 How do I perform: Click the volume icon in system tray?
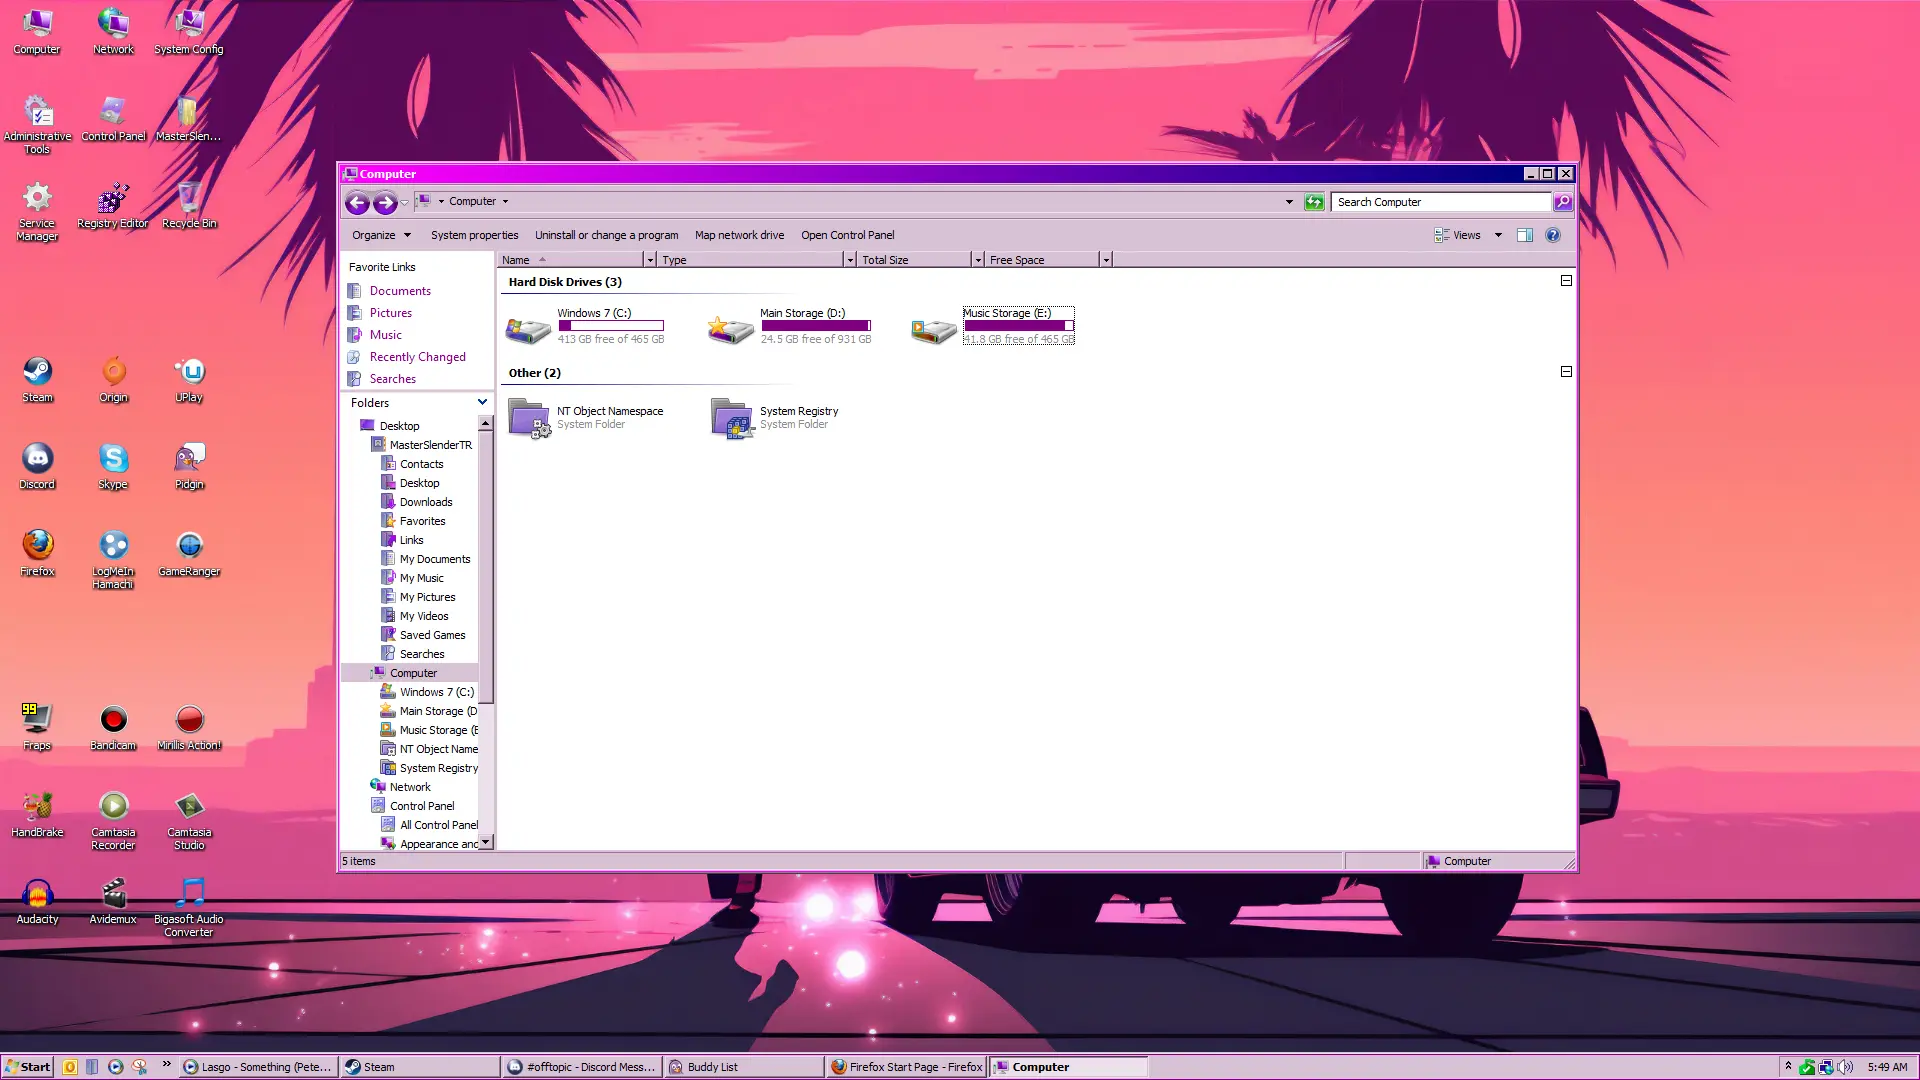coord(1845,1067)
